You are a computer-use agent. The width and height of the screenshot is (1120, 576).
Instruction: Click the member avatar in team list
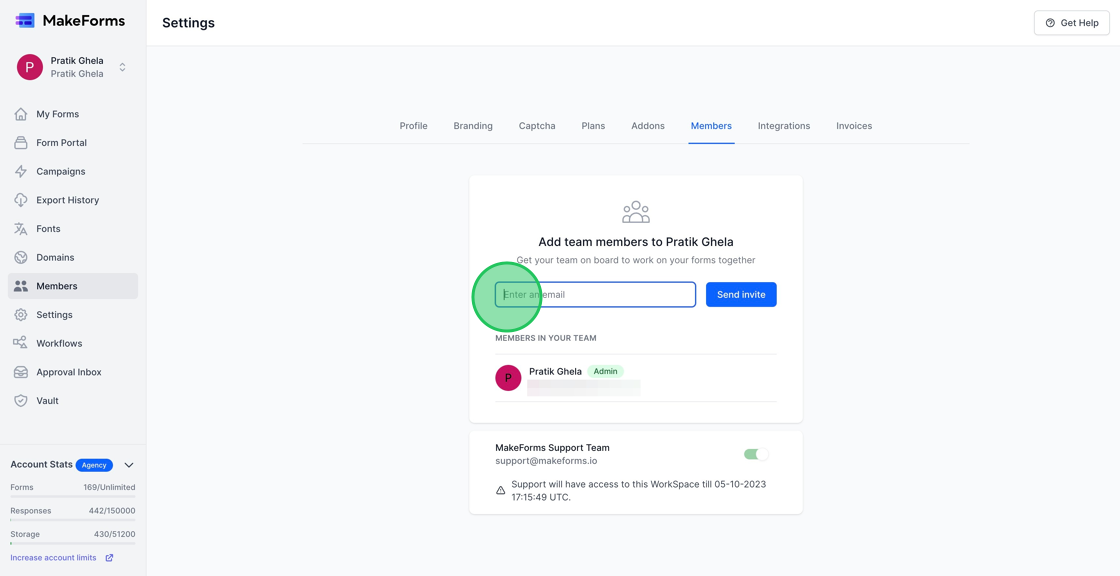pos(508,377)
